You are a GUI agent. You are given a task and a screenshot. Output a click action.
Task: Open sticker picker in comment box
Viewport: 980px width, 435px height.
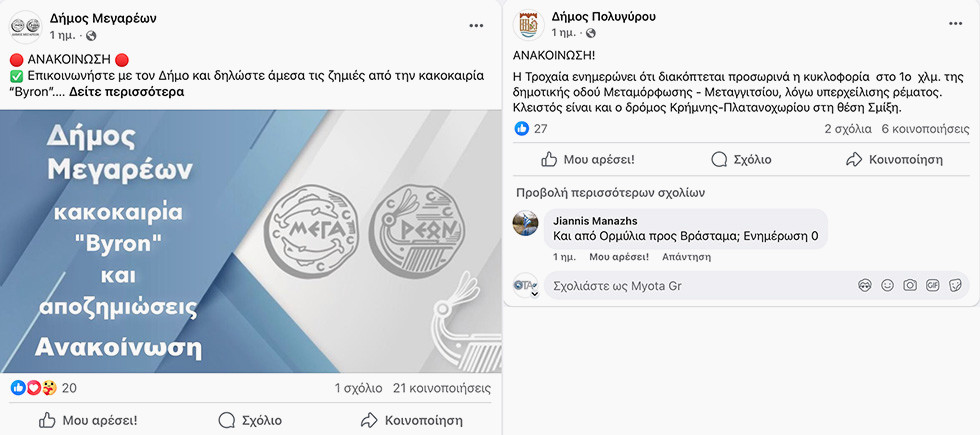[x=954, y=286]
